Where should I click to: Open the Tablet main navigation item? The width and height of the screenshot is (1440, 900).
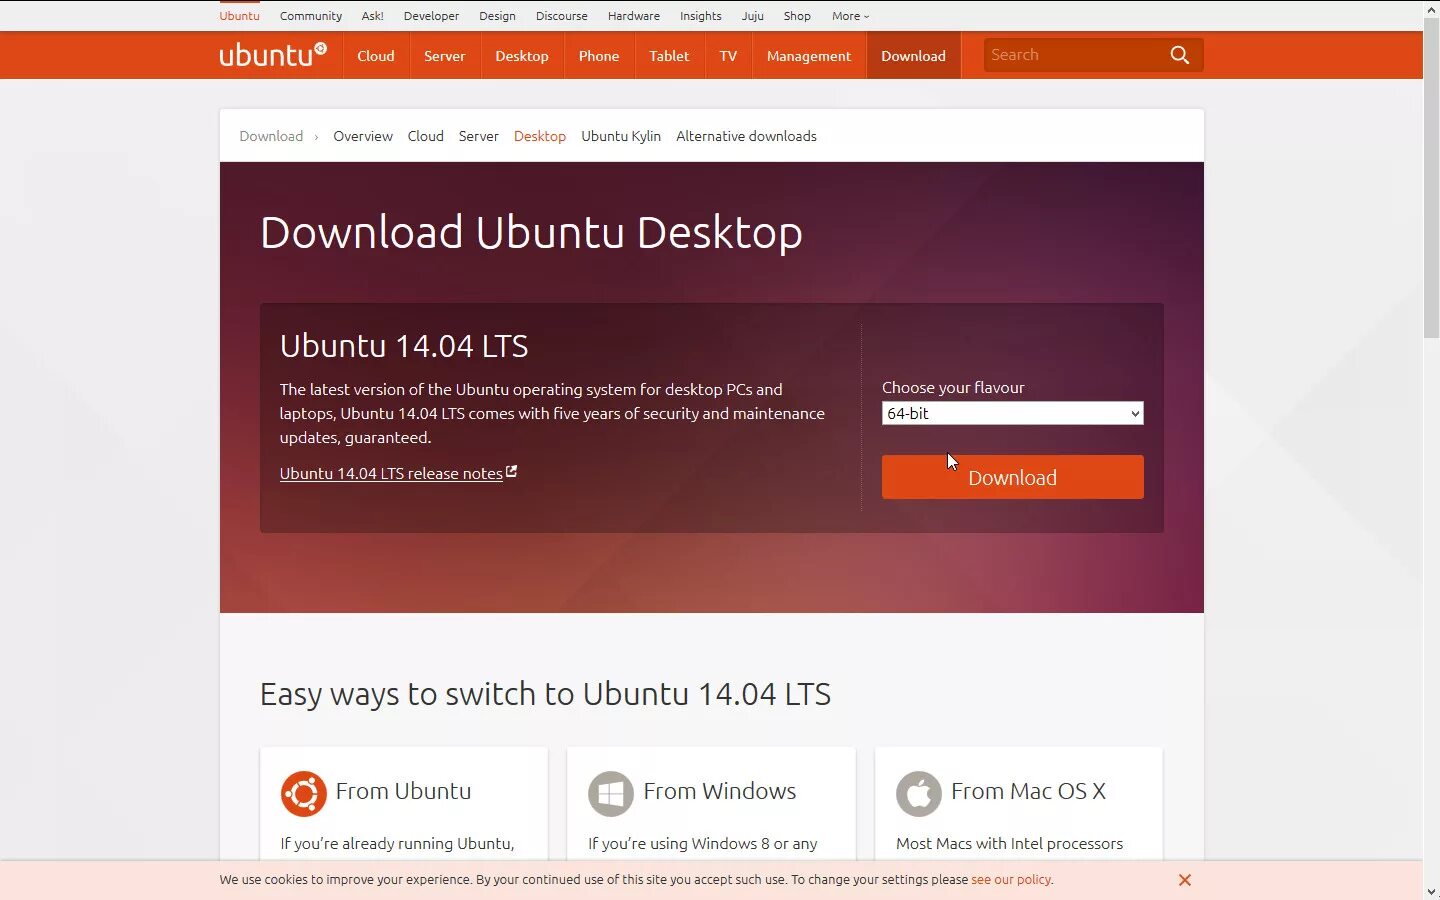point(669,56)
